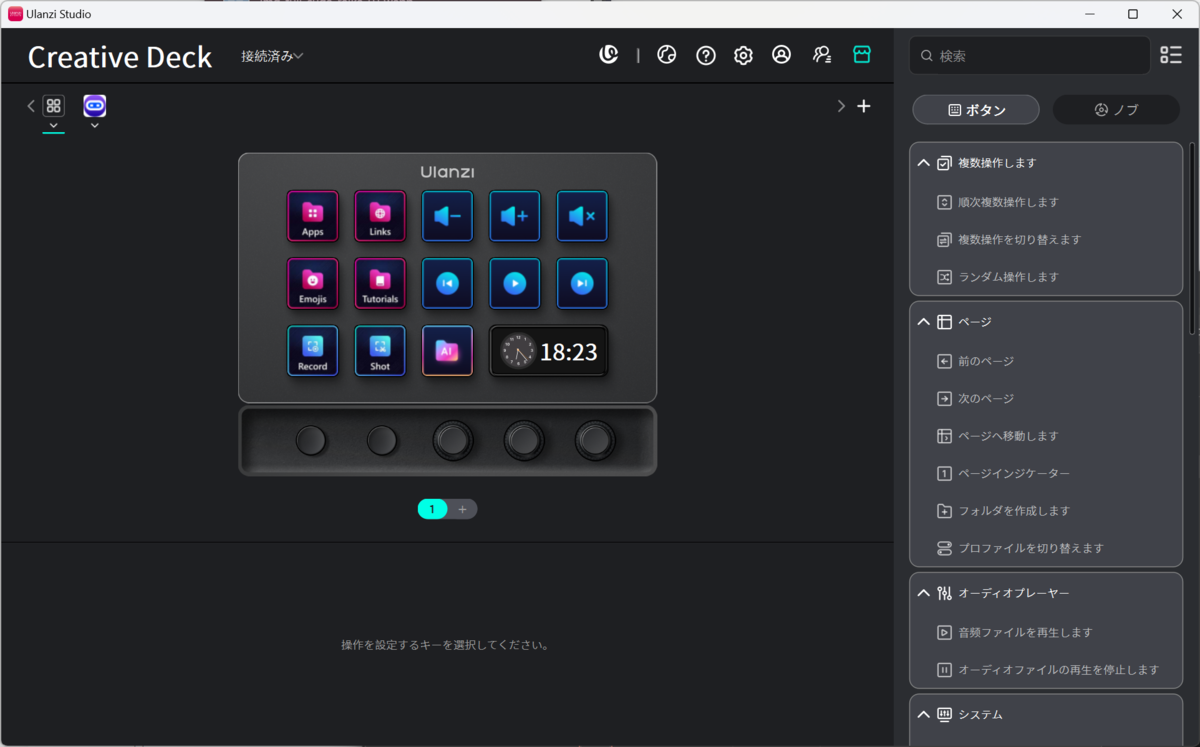
Task: Expand the chevron under robot profile
Action: click(95, 126)
